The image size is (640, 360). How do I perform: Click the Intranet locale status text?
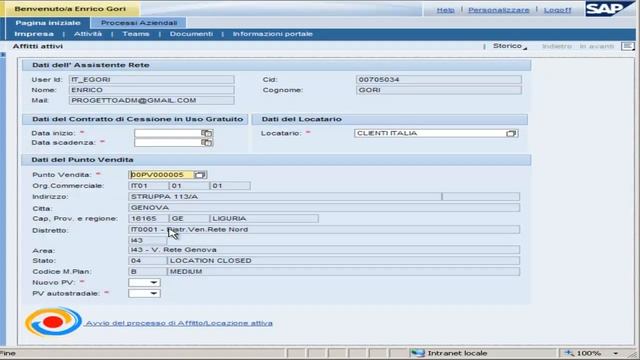coord(457,353)
